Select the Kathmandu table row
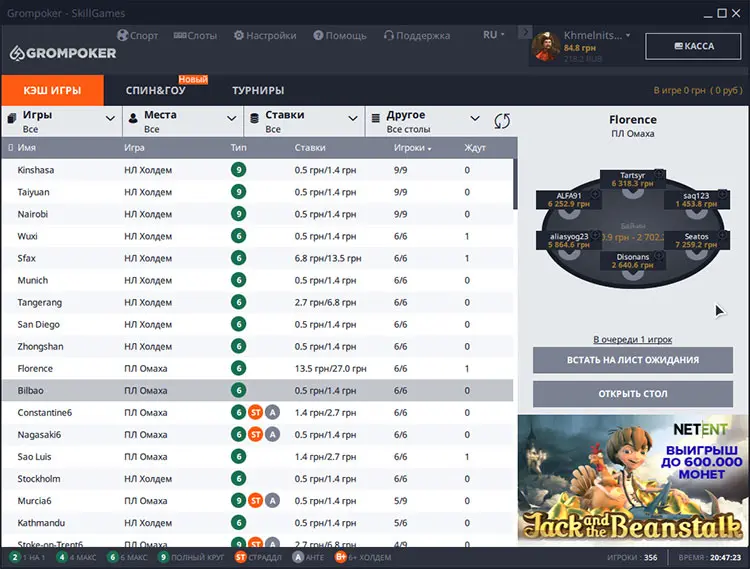 pyautogui.click(x=257, y=523)
